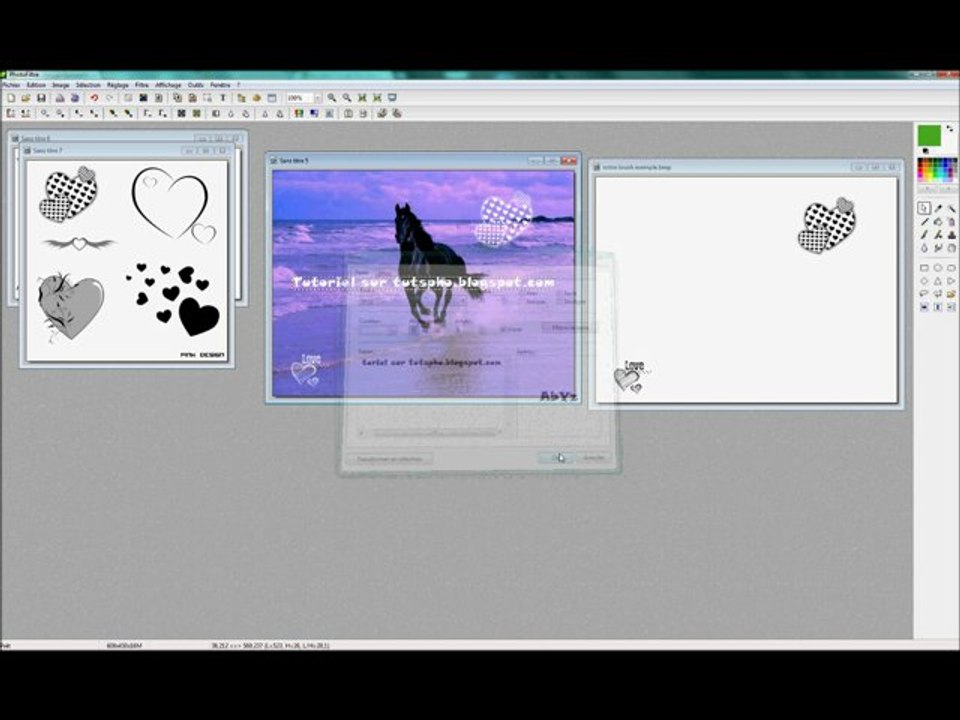Select the Blur water-drop tool
Viewport: 960px width, 720px height.
924,249
